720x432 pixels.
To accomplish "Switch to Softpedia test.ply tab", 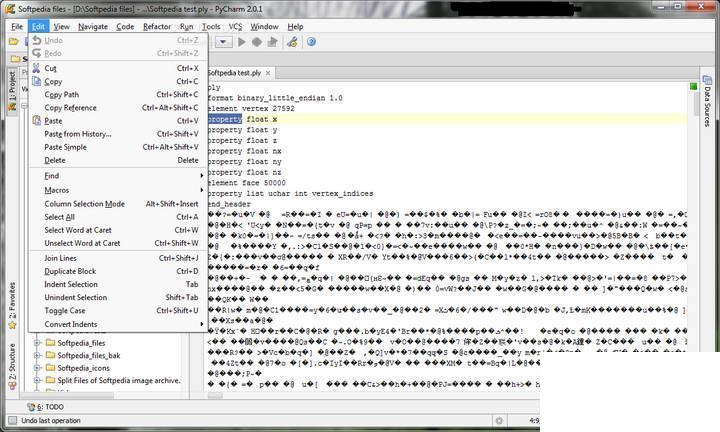I will (x=234, y=73).
